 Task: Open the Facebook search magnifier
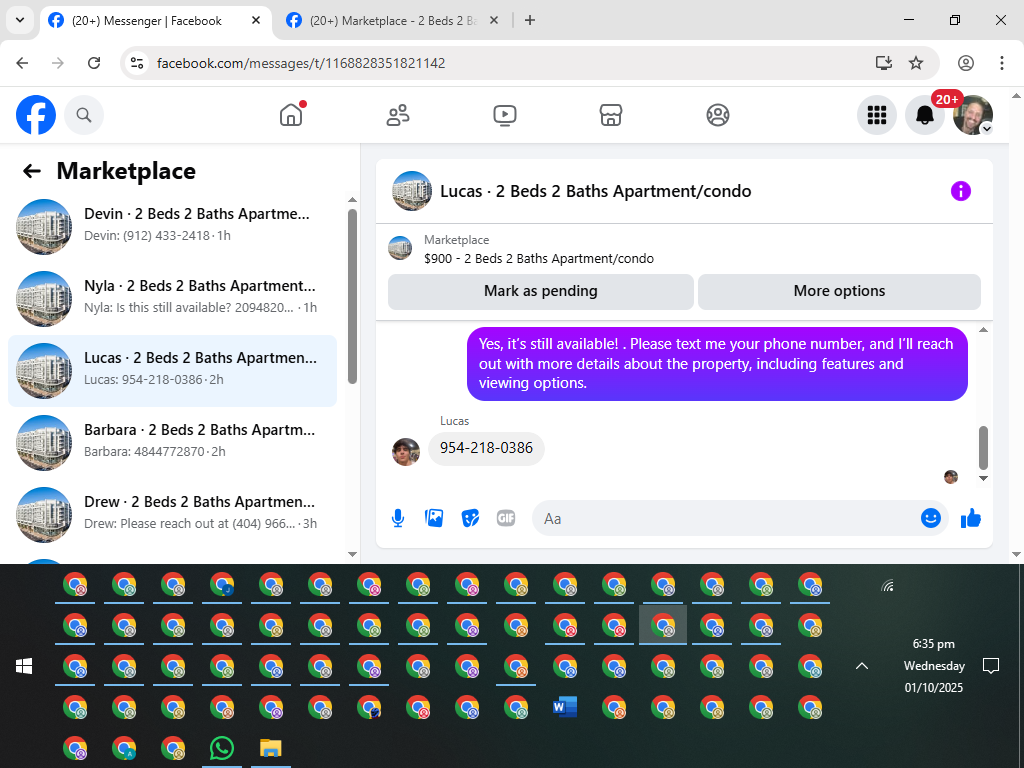tap(84, 116)
